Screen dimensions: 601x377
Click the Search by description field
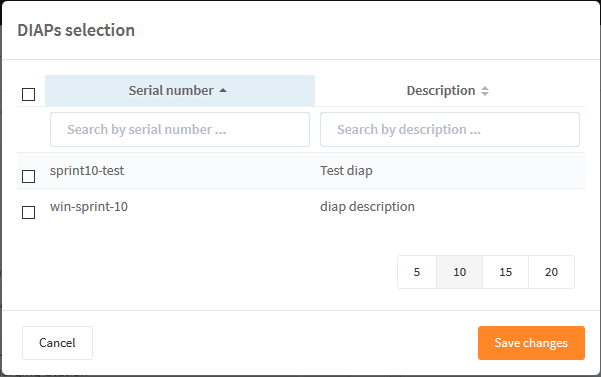450,129
